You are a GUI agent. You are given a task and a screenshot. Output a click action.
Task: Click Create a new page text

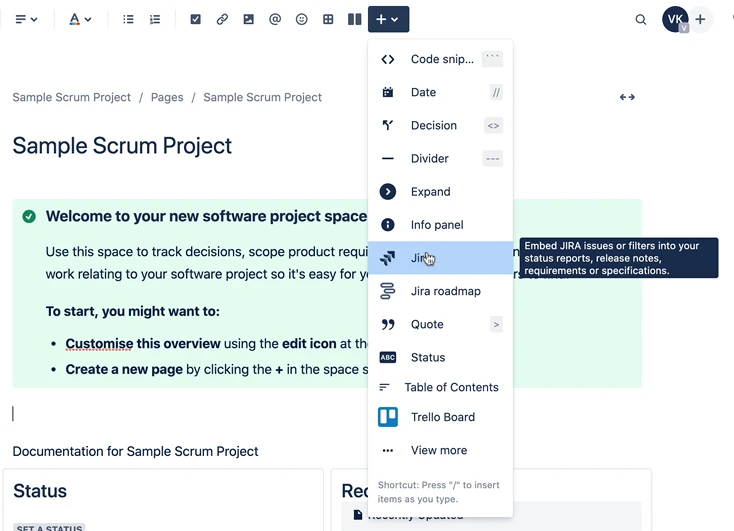click(124, 369)
